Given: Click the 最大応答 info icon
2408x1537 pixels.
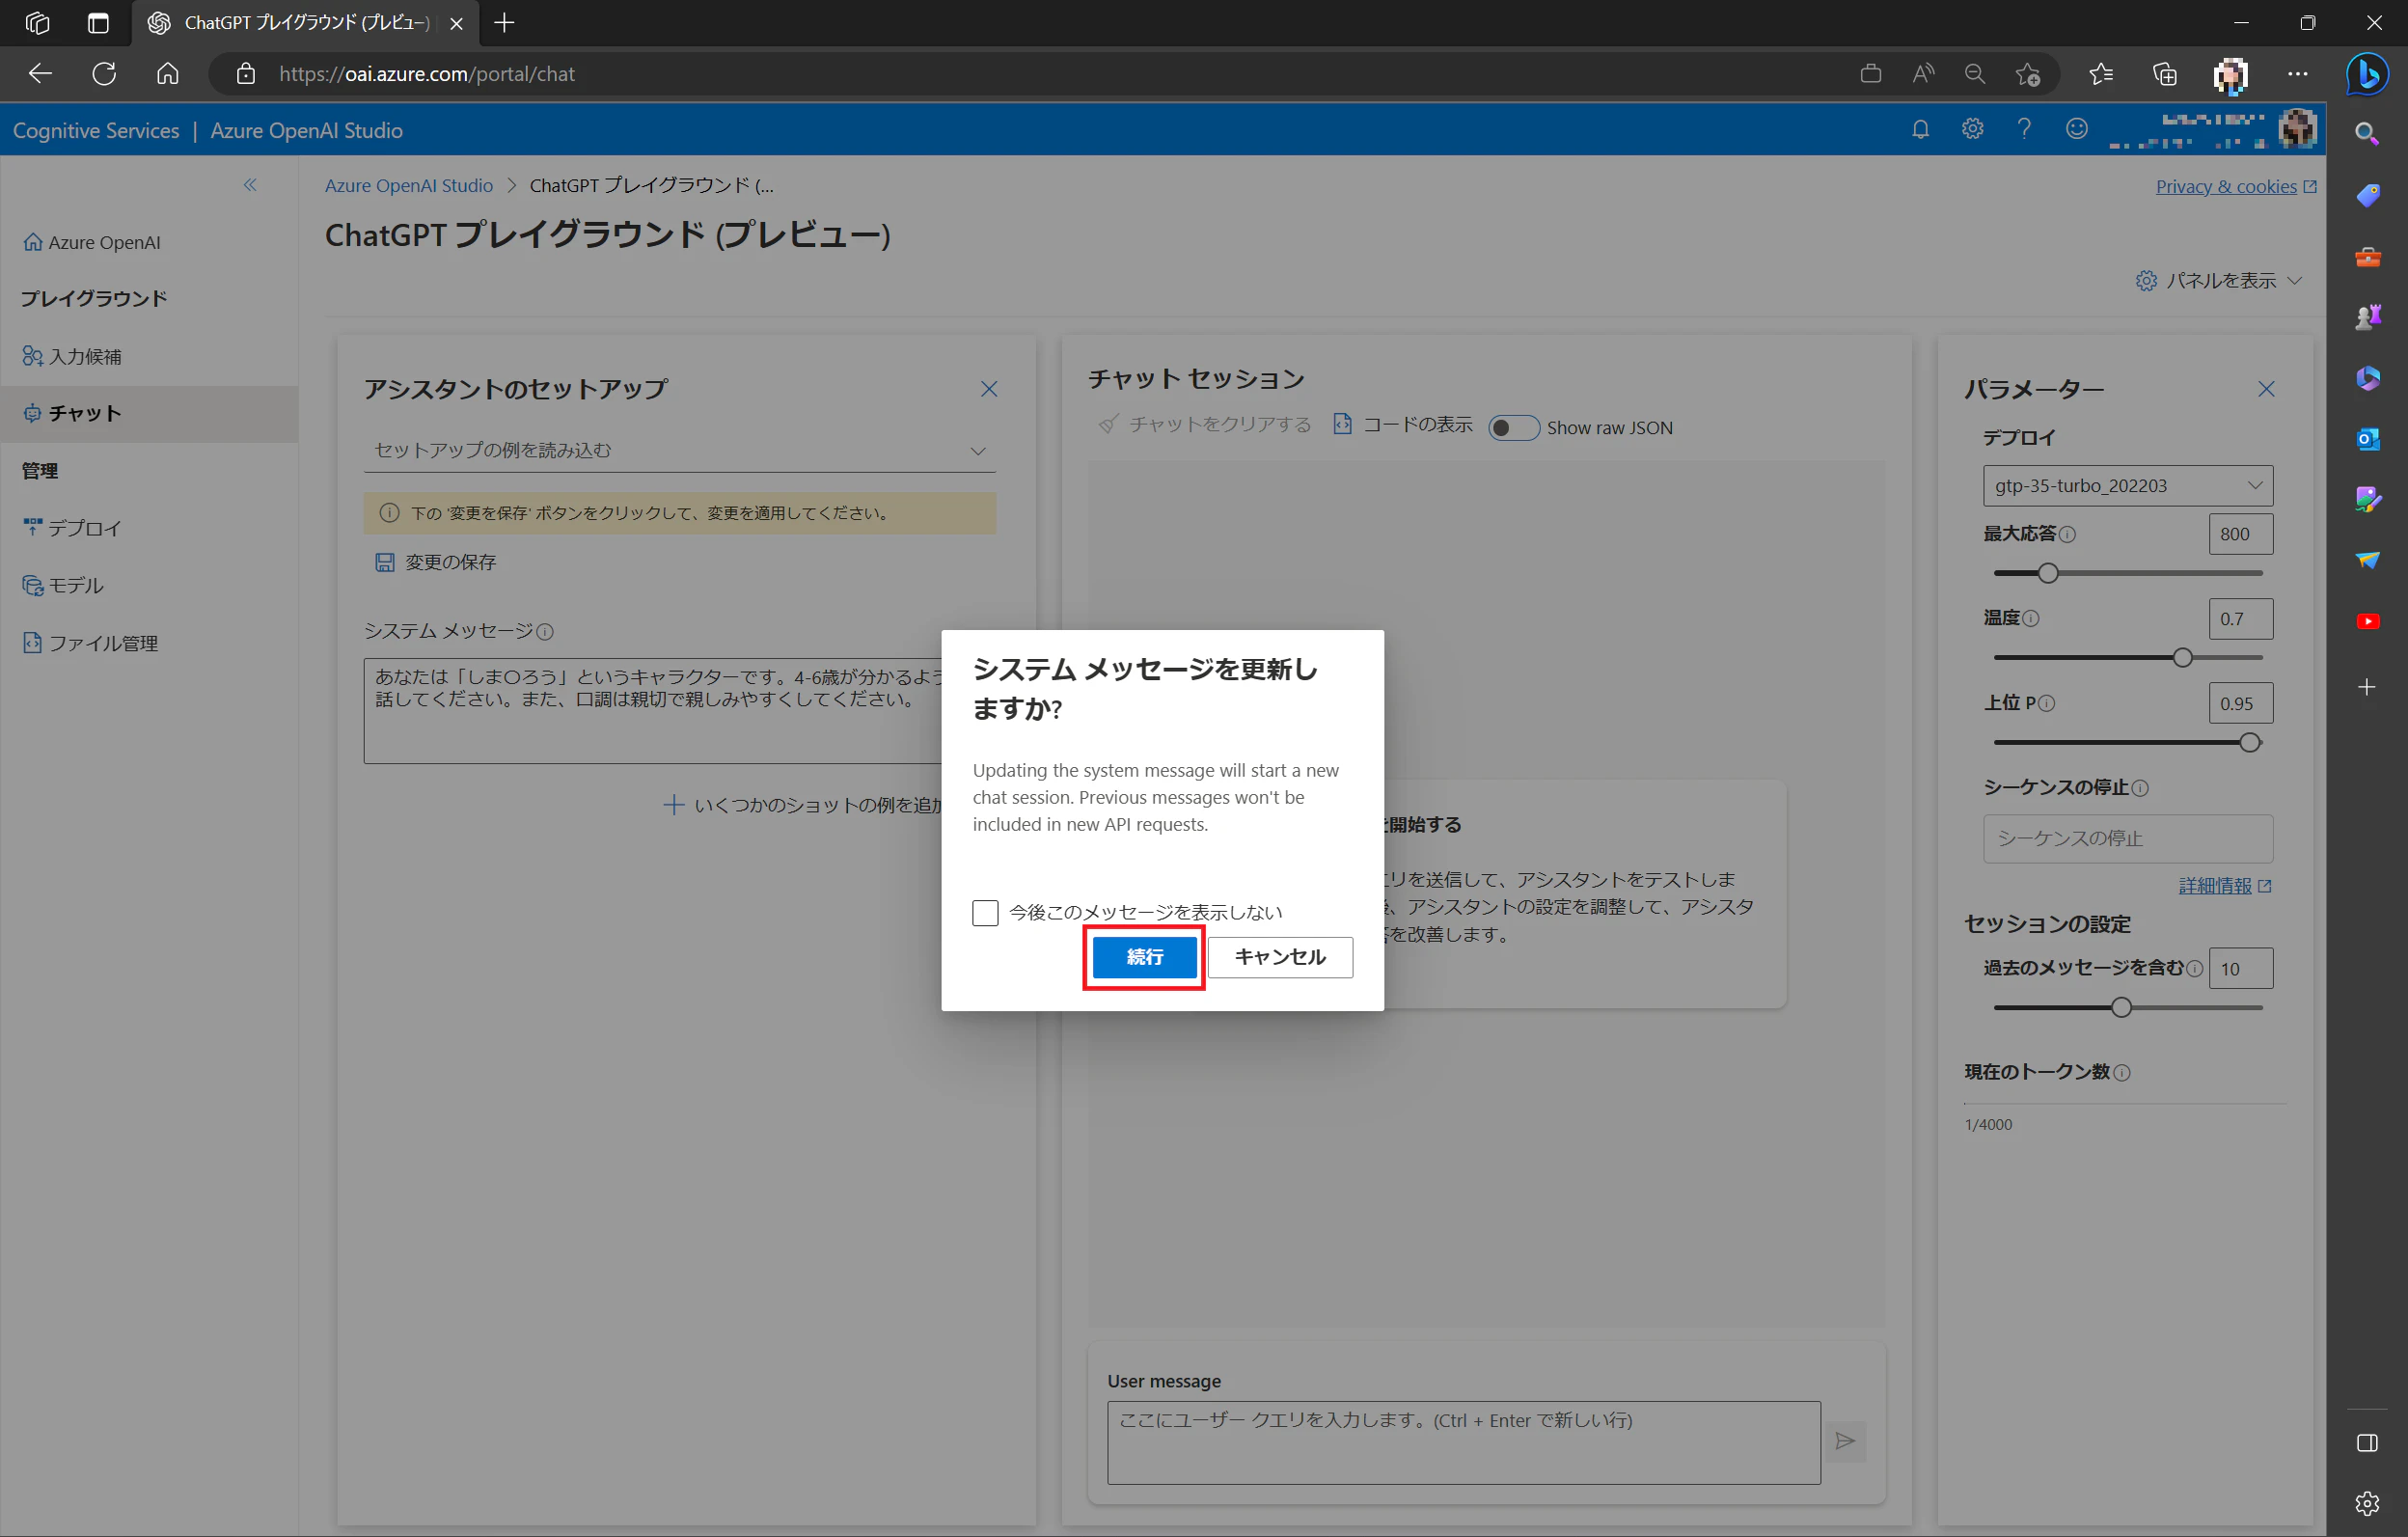Looking at the screenshot, I should point(2068,535).
